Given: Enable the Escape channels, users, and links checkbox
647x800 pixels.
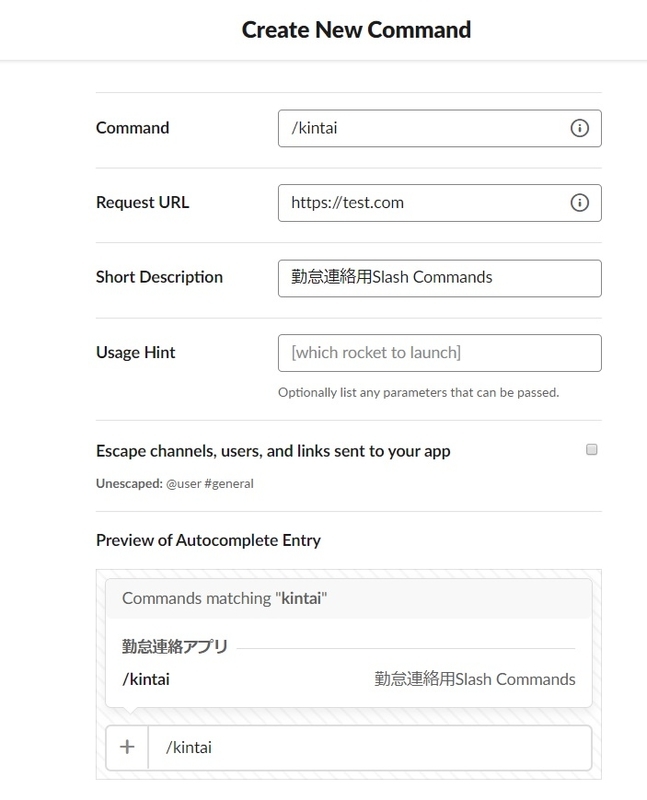Looking at the screenshot, I should point(591,449).
